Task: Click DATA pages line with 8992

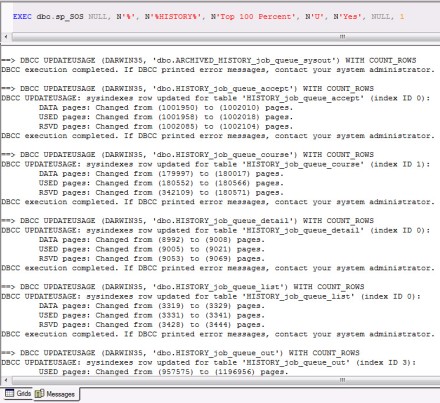Action: pos(152,239)
